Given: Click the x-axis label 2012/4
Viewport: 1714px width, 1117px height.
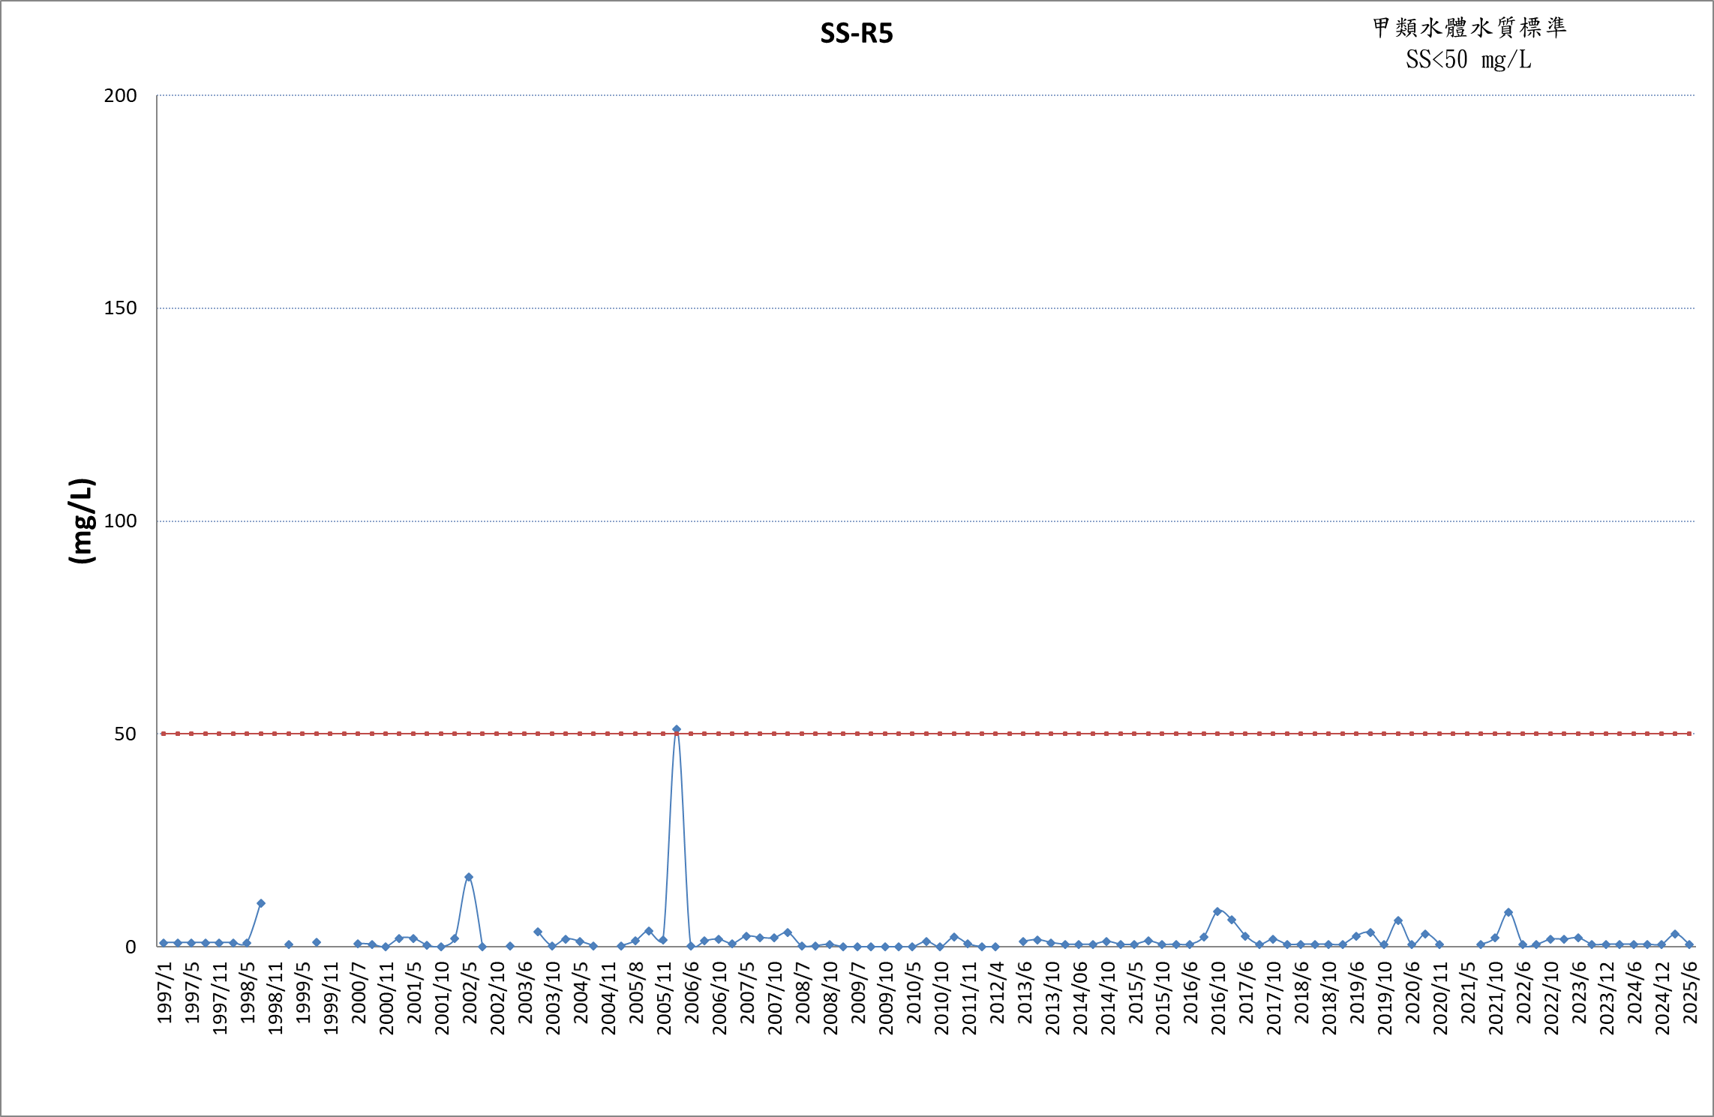Looking at the screenshot, I should [x=997, y=993].
